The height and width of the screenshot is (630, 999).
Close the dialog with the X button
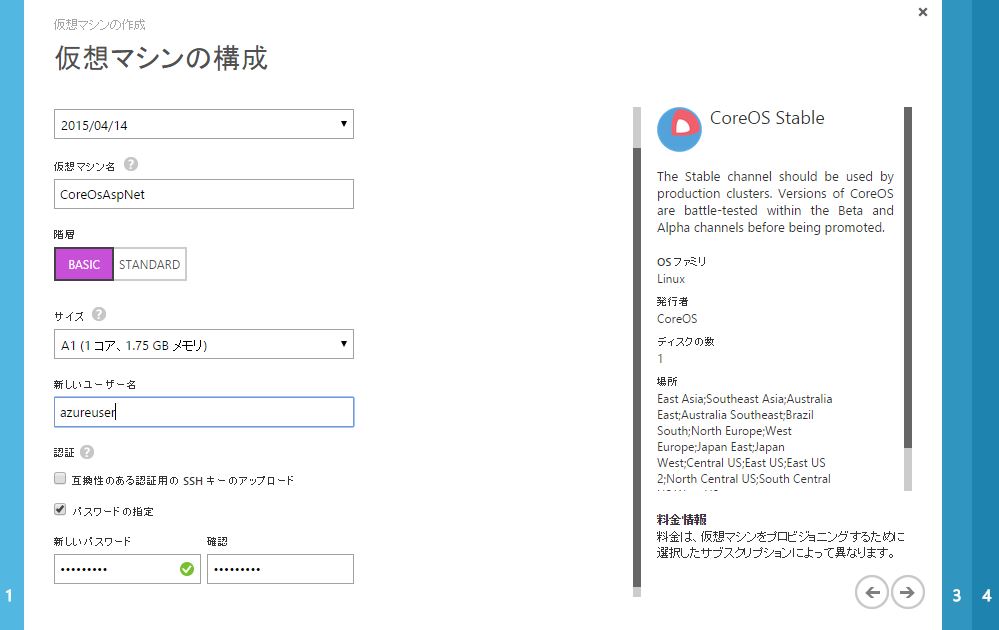[923, 11]
